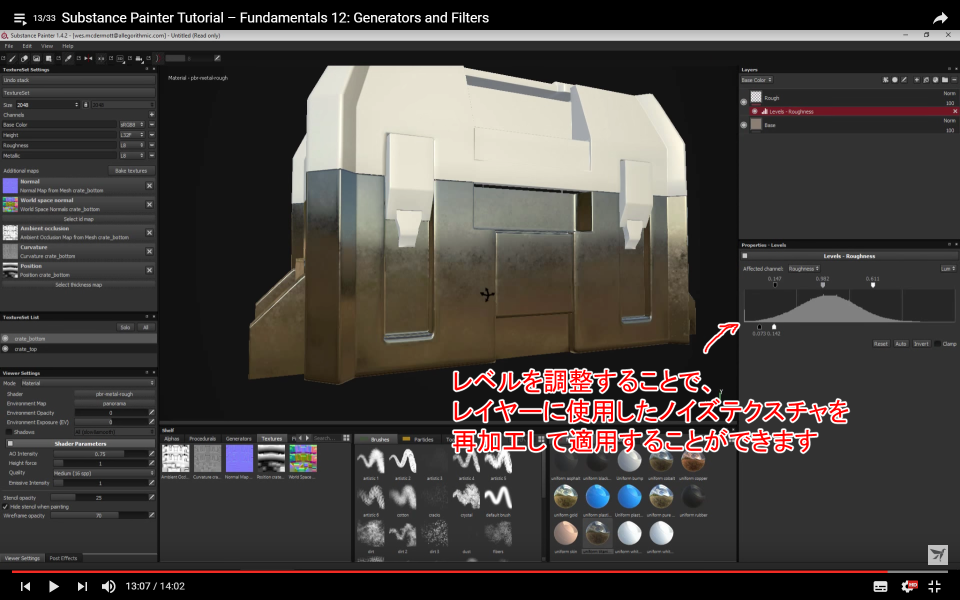Switch shelf to grid view icon
The height and width of the screenshot is (600, 960).
point(347,438)
